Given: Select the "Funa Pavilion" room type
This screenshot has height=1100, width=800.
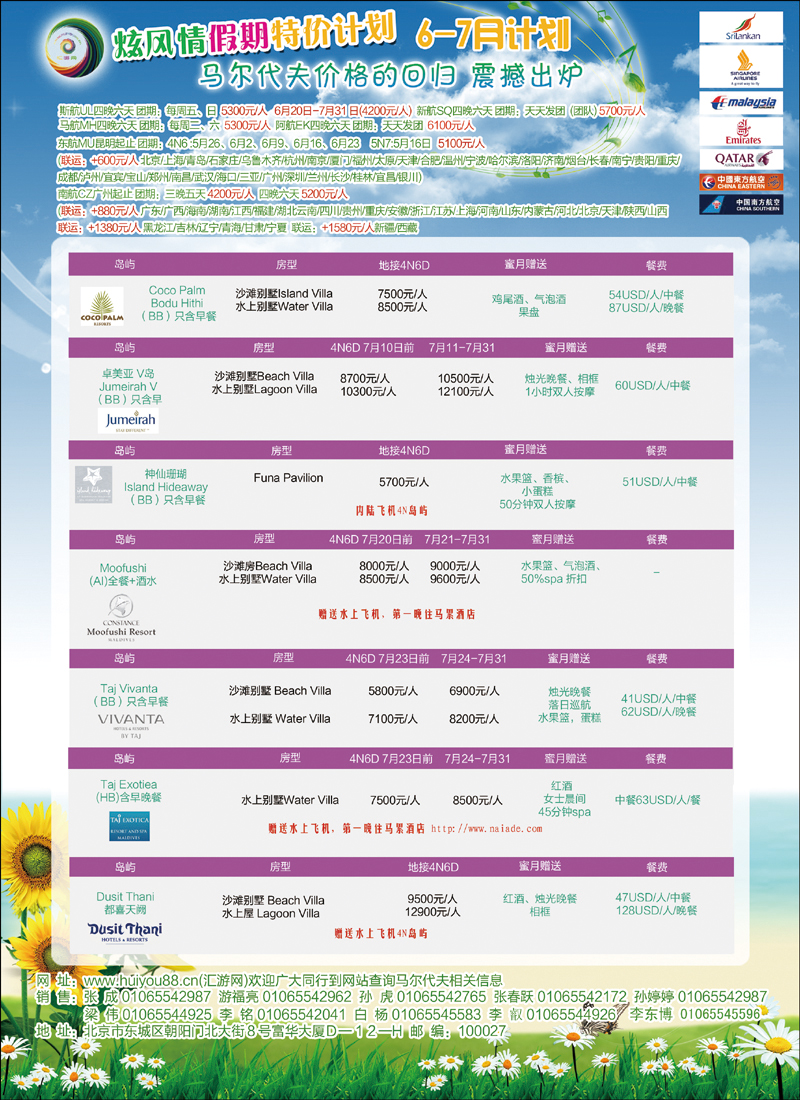Looking at the screenshot, I should point(288,478).
